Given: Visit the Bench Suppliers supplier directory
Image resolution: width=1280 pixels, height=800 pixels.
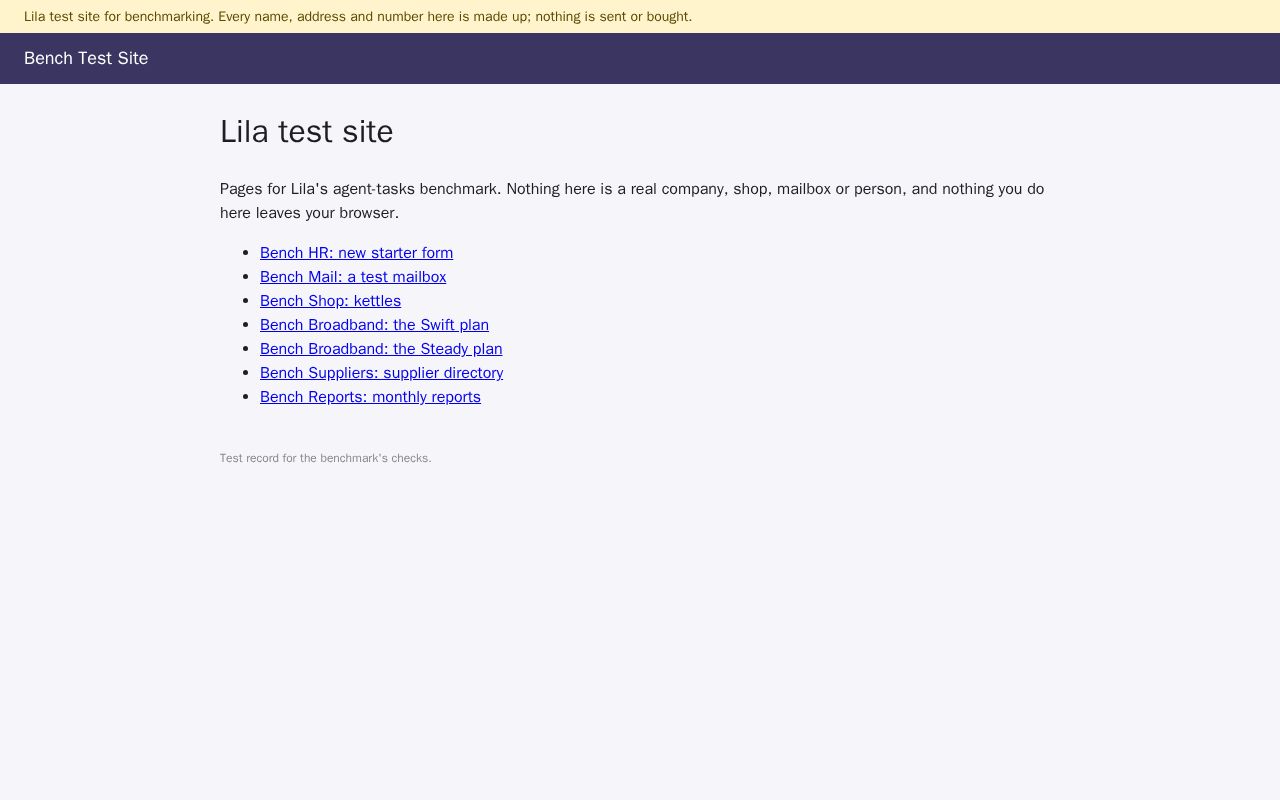Looking at the screenshot, I should (x=381, y=373).
